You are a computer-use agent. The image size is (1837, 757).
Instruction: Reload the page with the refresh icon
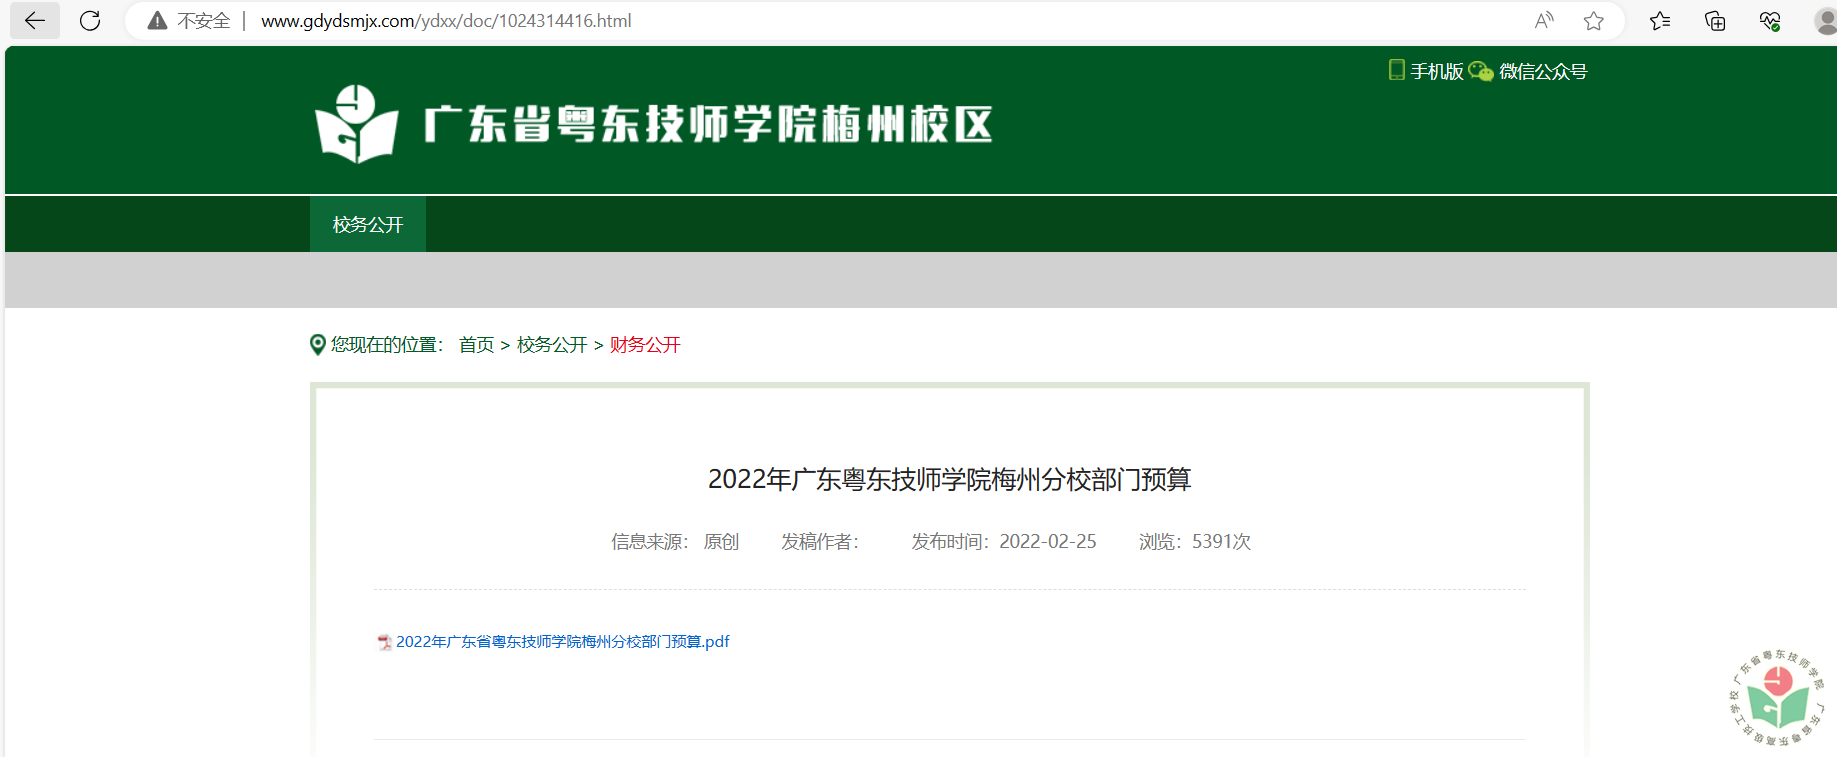[x=90, y=21]
